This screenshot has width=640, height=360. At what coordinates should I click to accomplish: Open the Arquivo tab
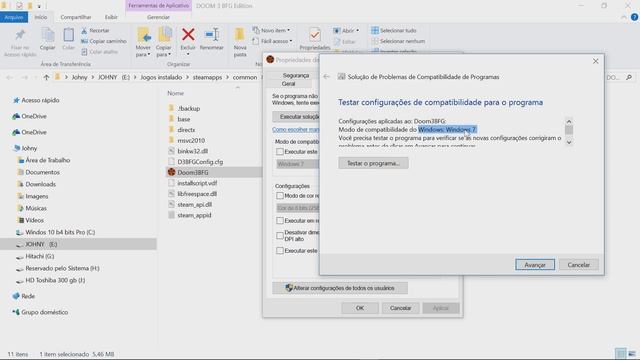[14, 17]
